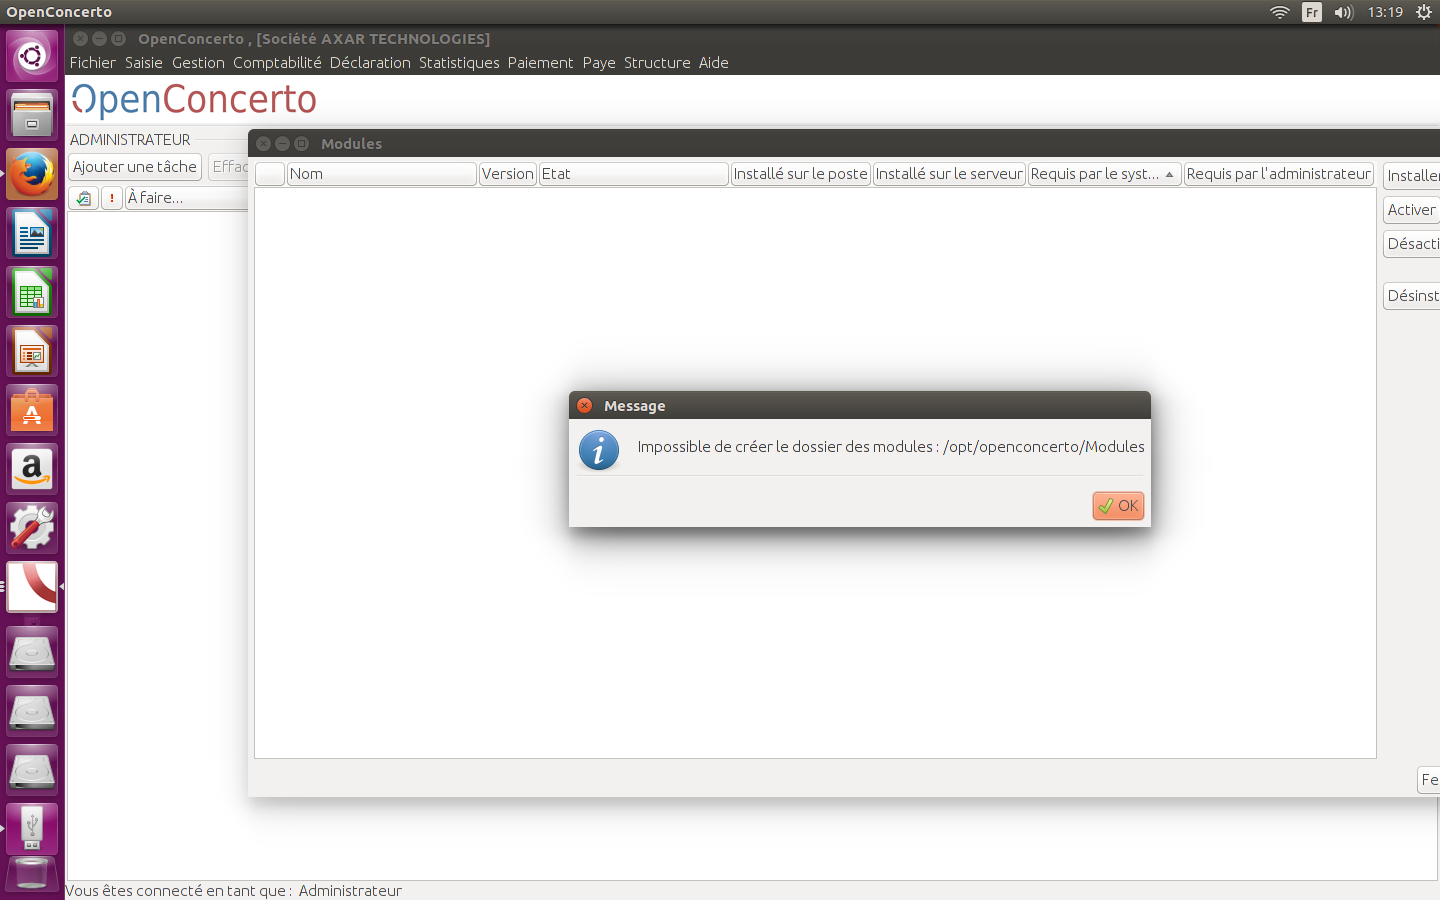This screenshot has width=1440, height=900.
Task: Open USB drive icon in launcher
Action: [x=32, y=829]
